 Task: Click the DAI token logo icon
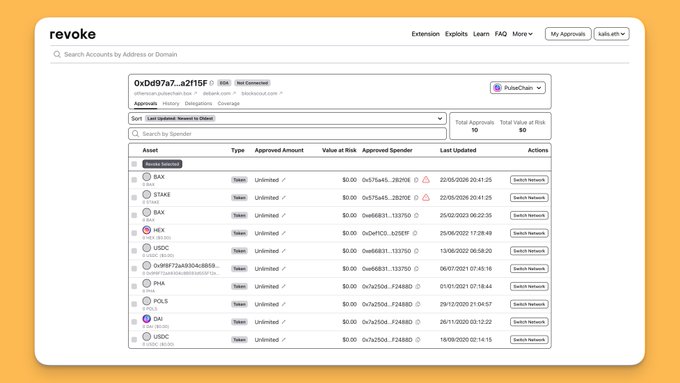[147, 319]
